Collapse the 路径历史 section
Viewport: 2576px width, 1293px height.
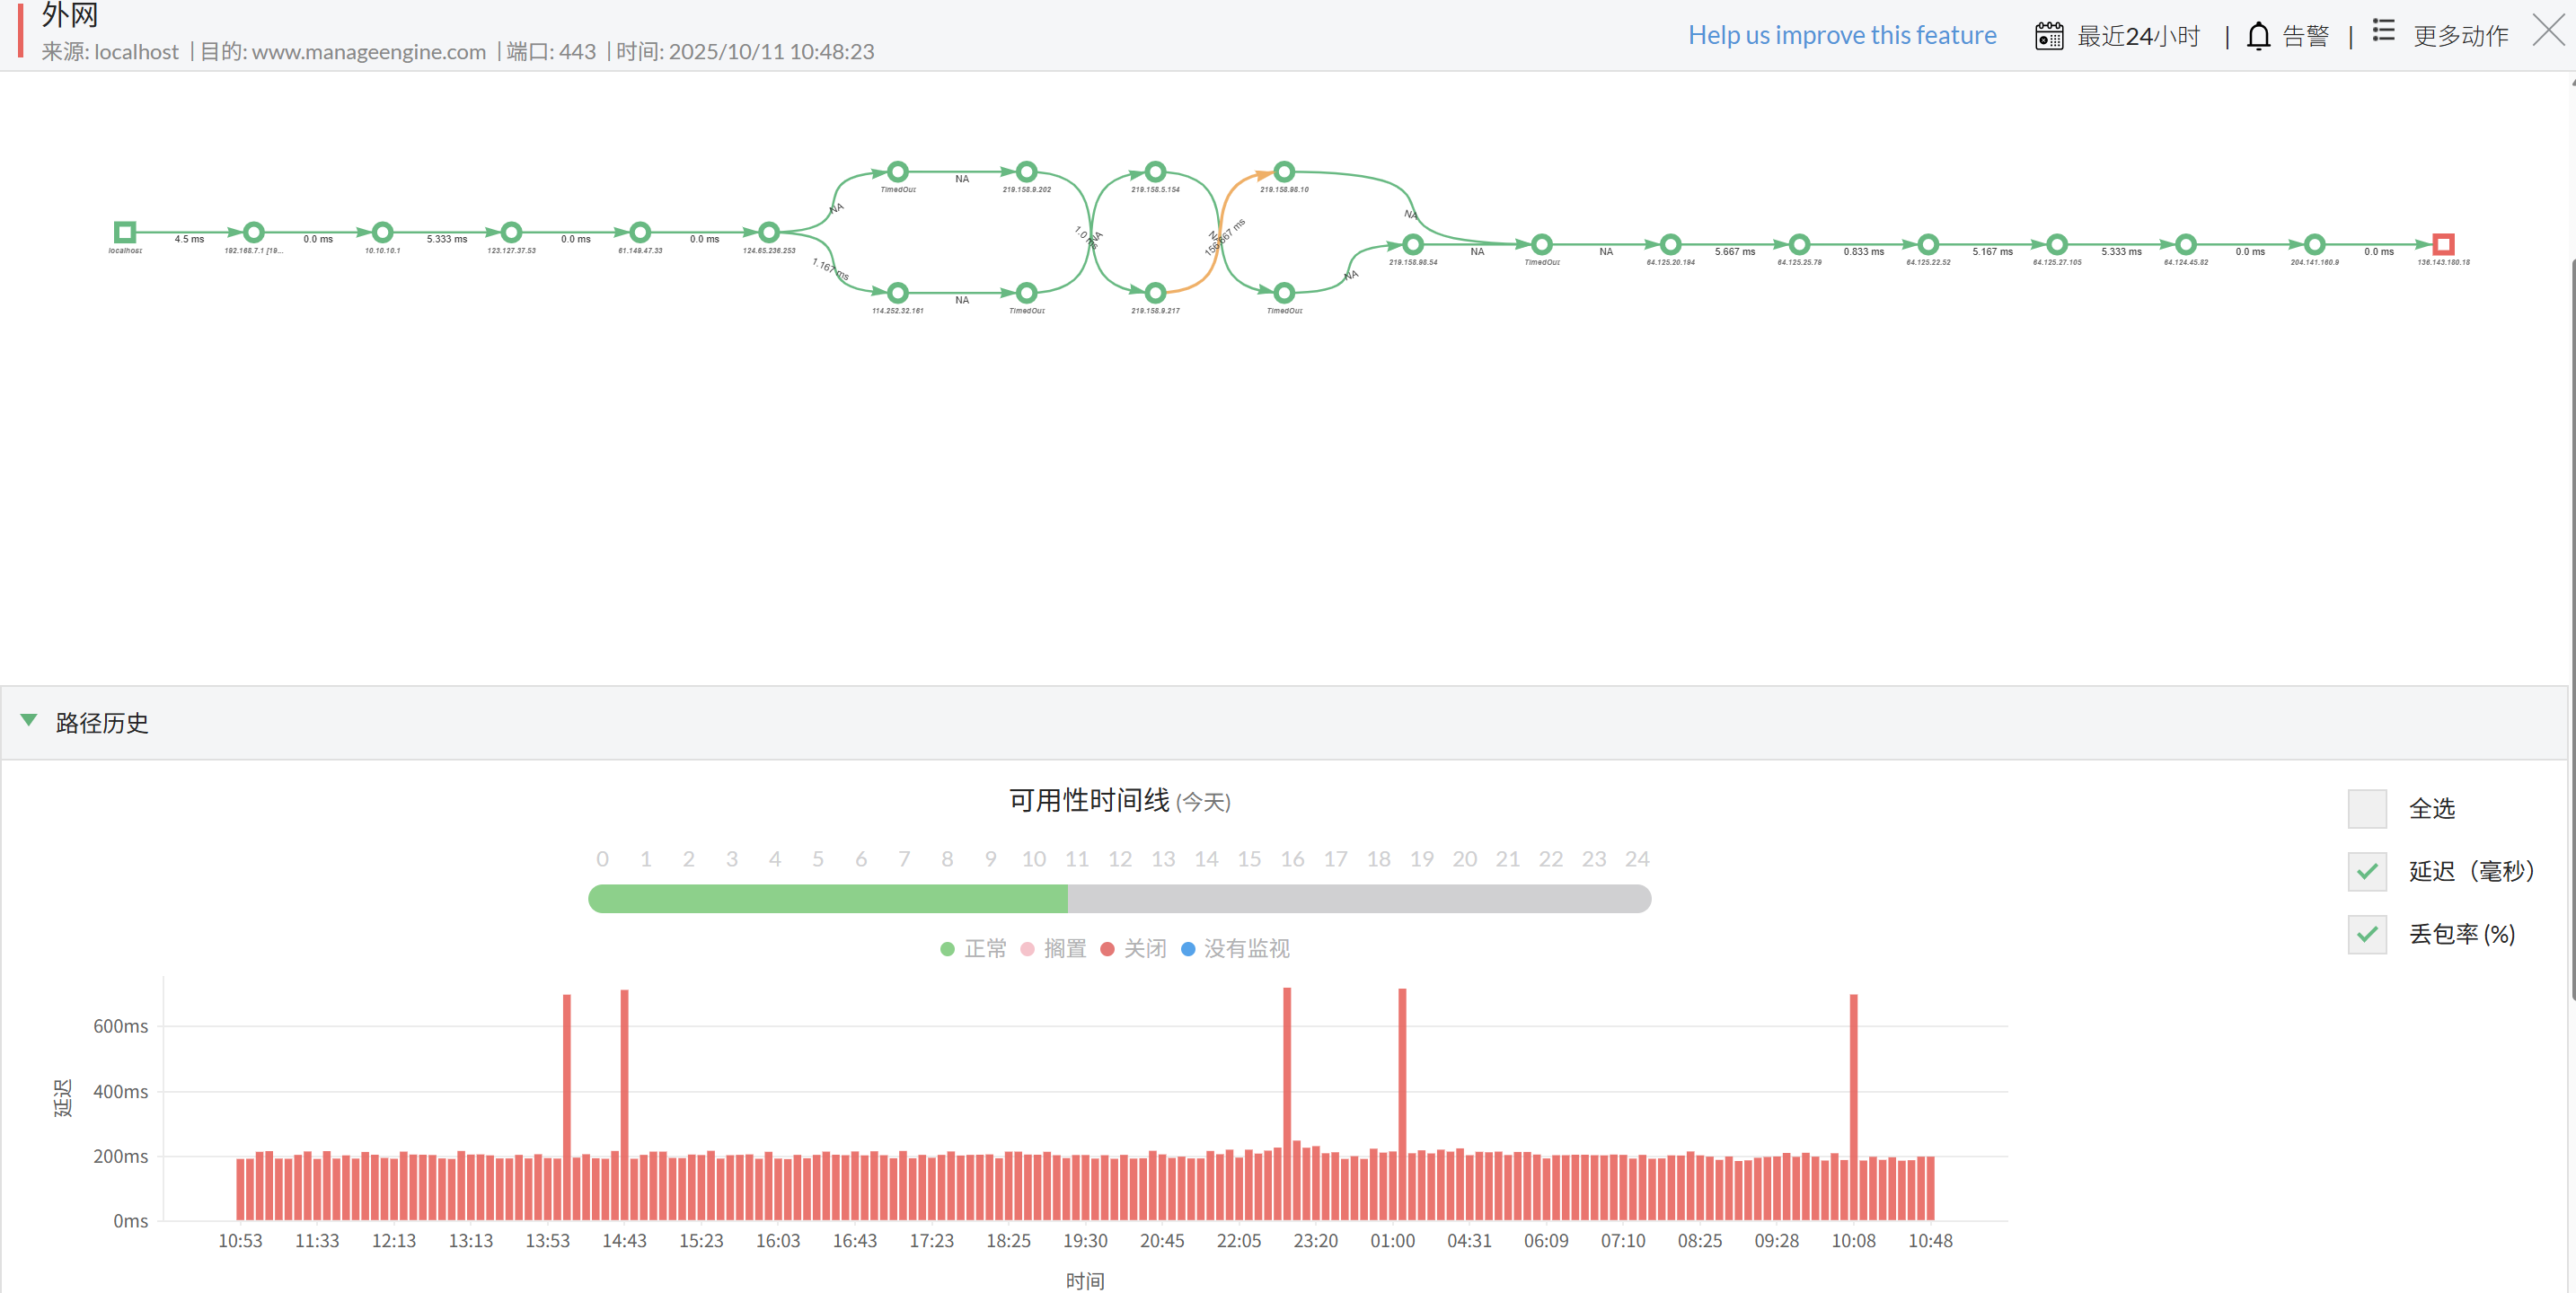[29, 719]
